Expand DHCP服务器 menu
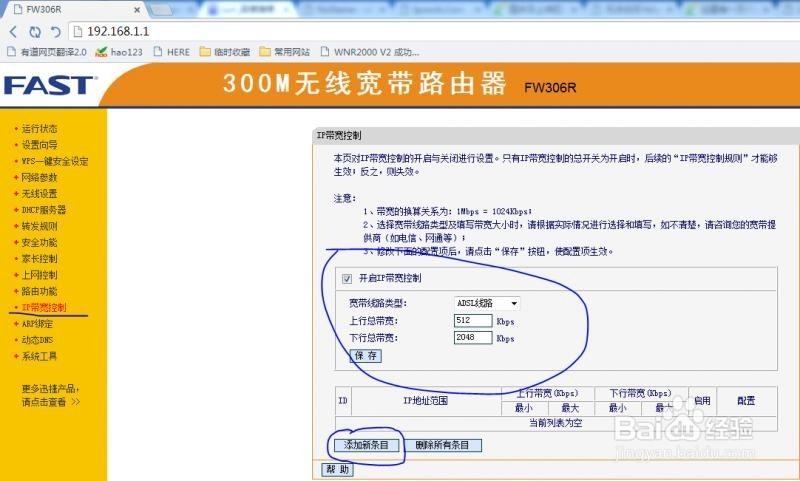 click(x=43, y=210)
